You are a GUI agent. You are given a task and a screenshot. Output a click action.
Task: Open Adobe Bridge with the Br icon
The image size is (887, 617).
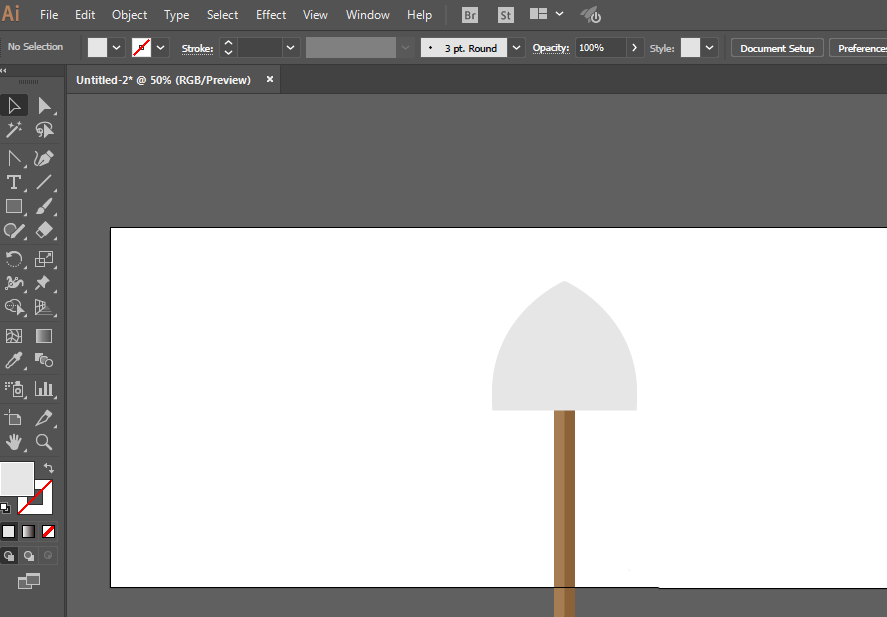[x=470, y=15]
